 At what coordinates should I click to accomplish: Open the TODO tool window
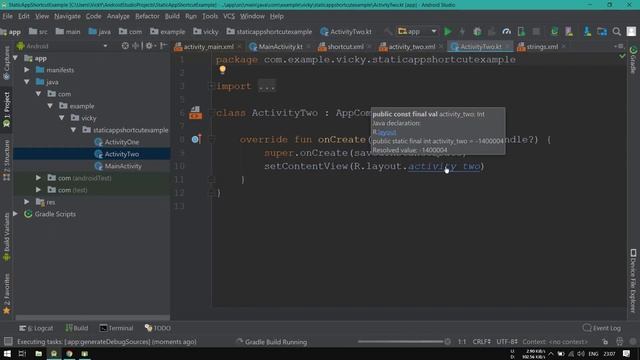[158, 328]
